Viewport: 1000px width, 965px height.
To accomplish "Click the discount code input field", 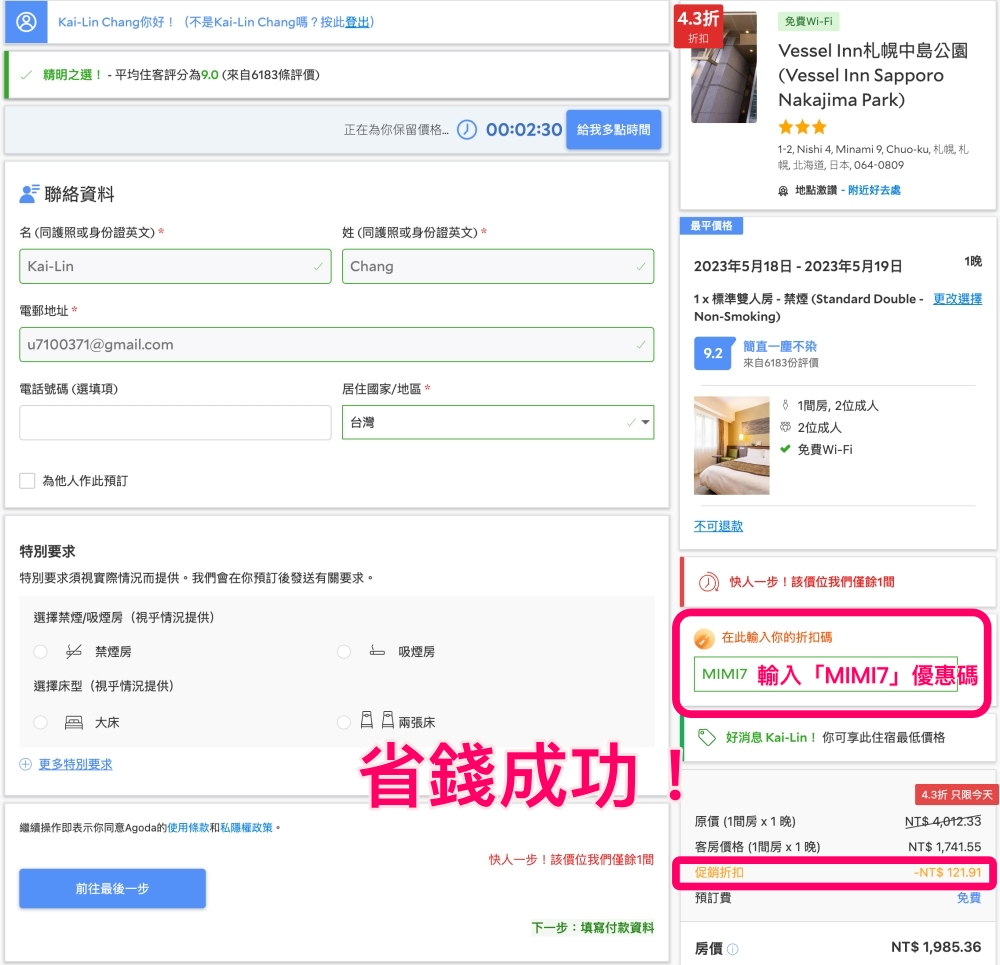I will coord(826,674).
